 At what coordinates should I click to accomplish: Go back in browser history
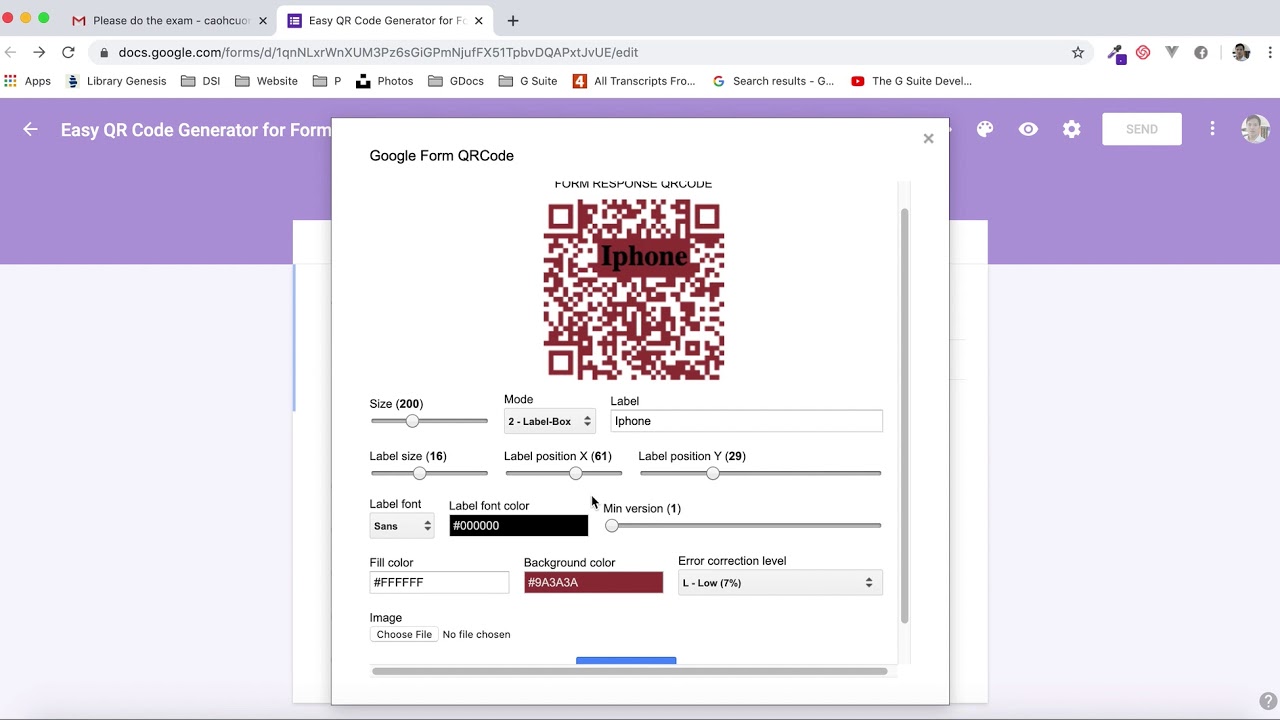click(10, 52)
